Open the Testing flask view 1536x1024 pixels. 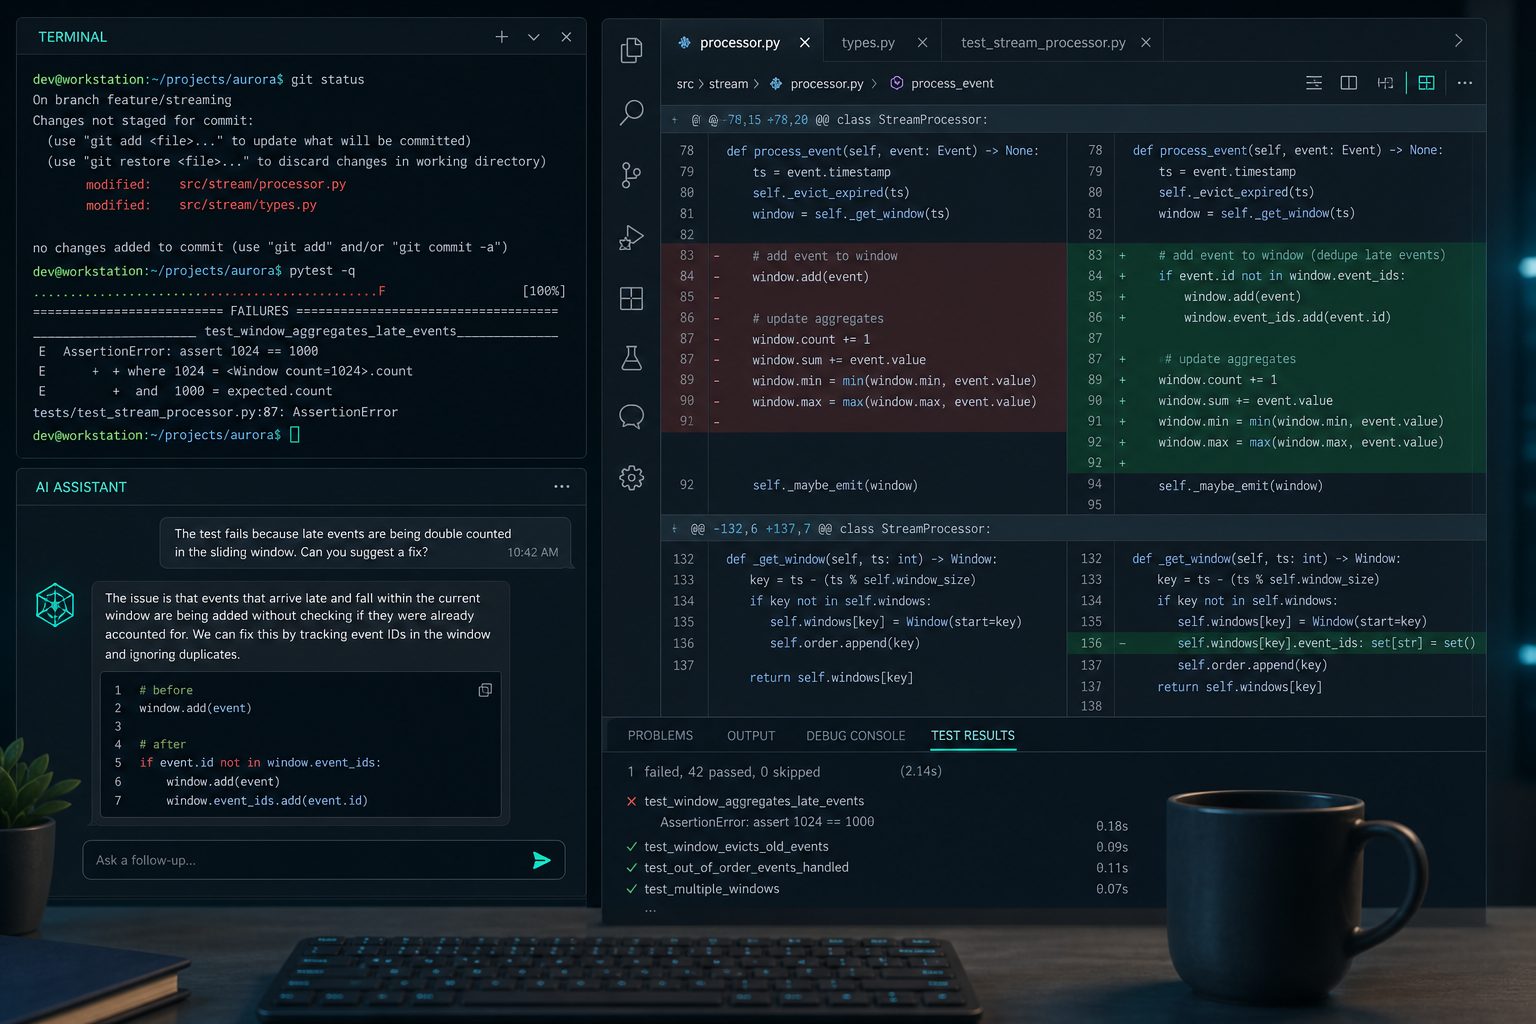pyautogui.click(x=631, y=358)
